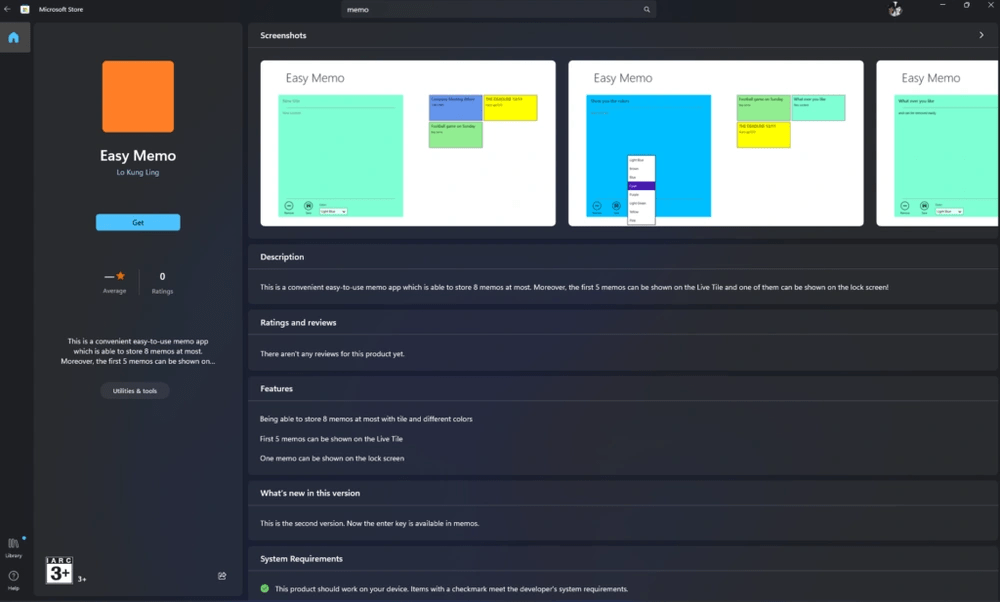Image resolution: width=1000 pixels, height=602 pixels.
Task: Open the Home sidebar icon
Action: click(x=13, y=38)
